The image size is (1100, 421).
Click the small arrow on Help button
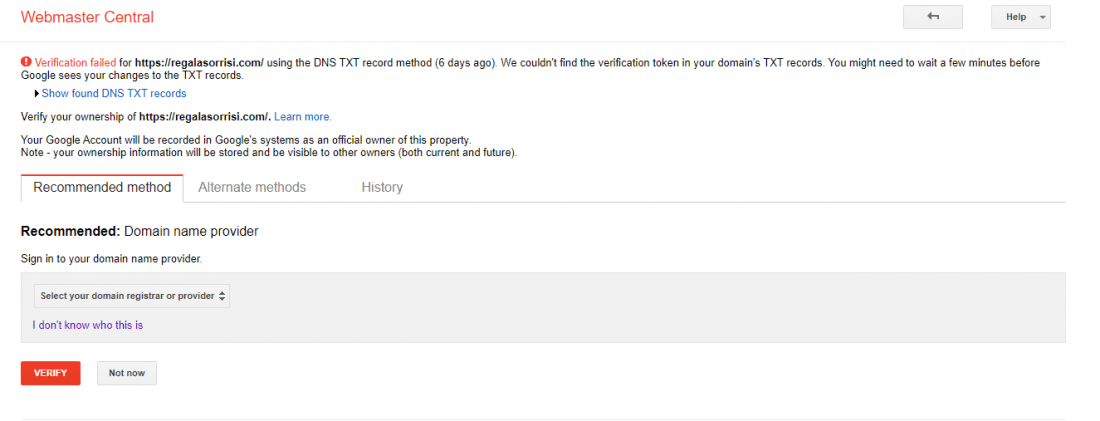point(1042,18)
